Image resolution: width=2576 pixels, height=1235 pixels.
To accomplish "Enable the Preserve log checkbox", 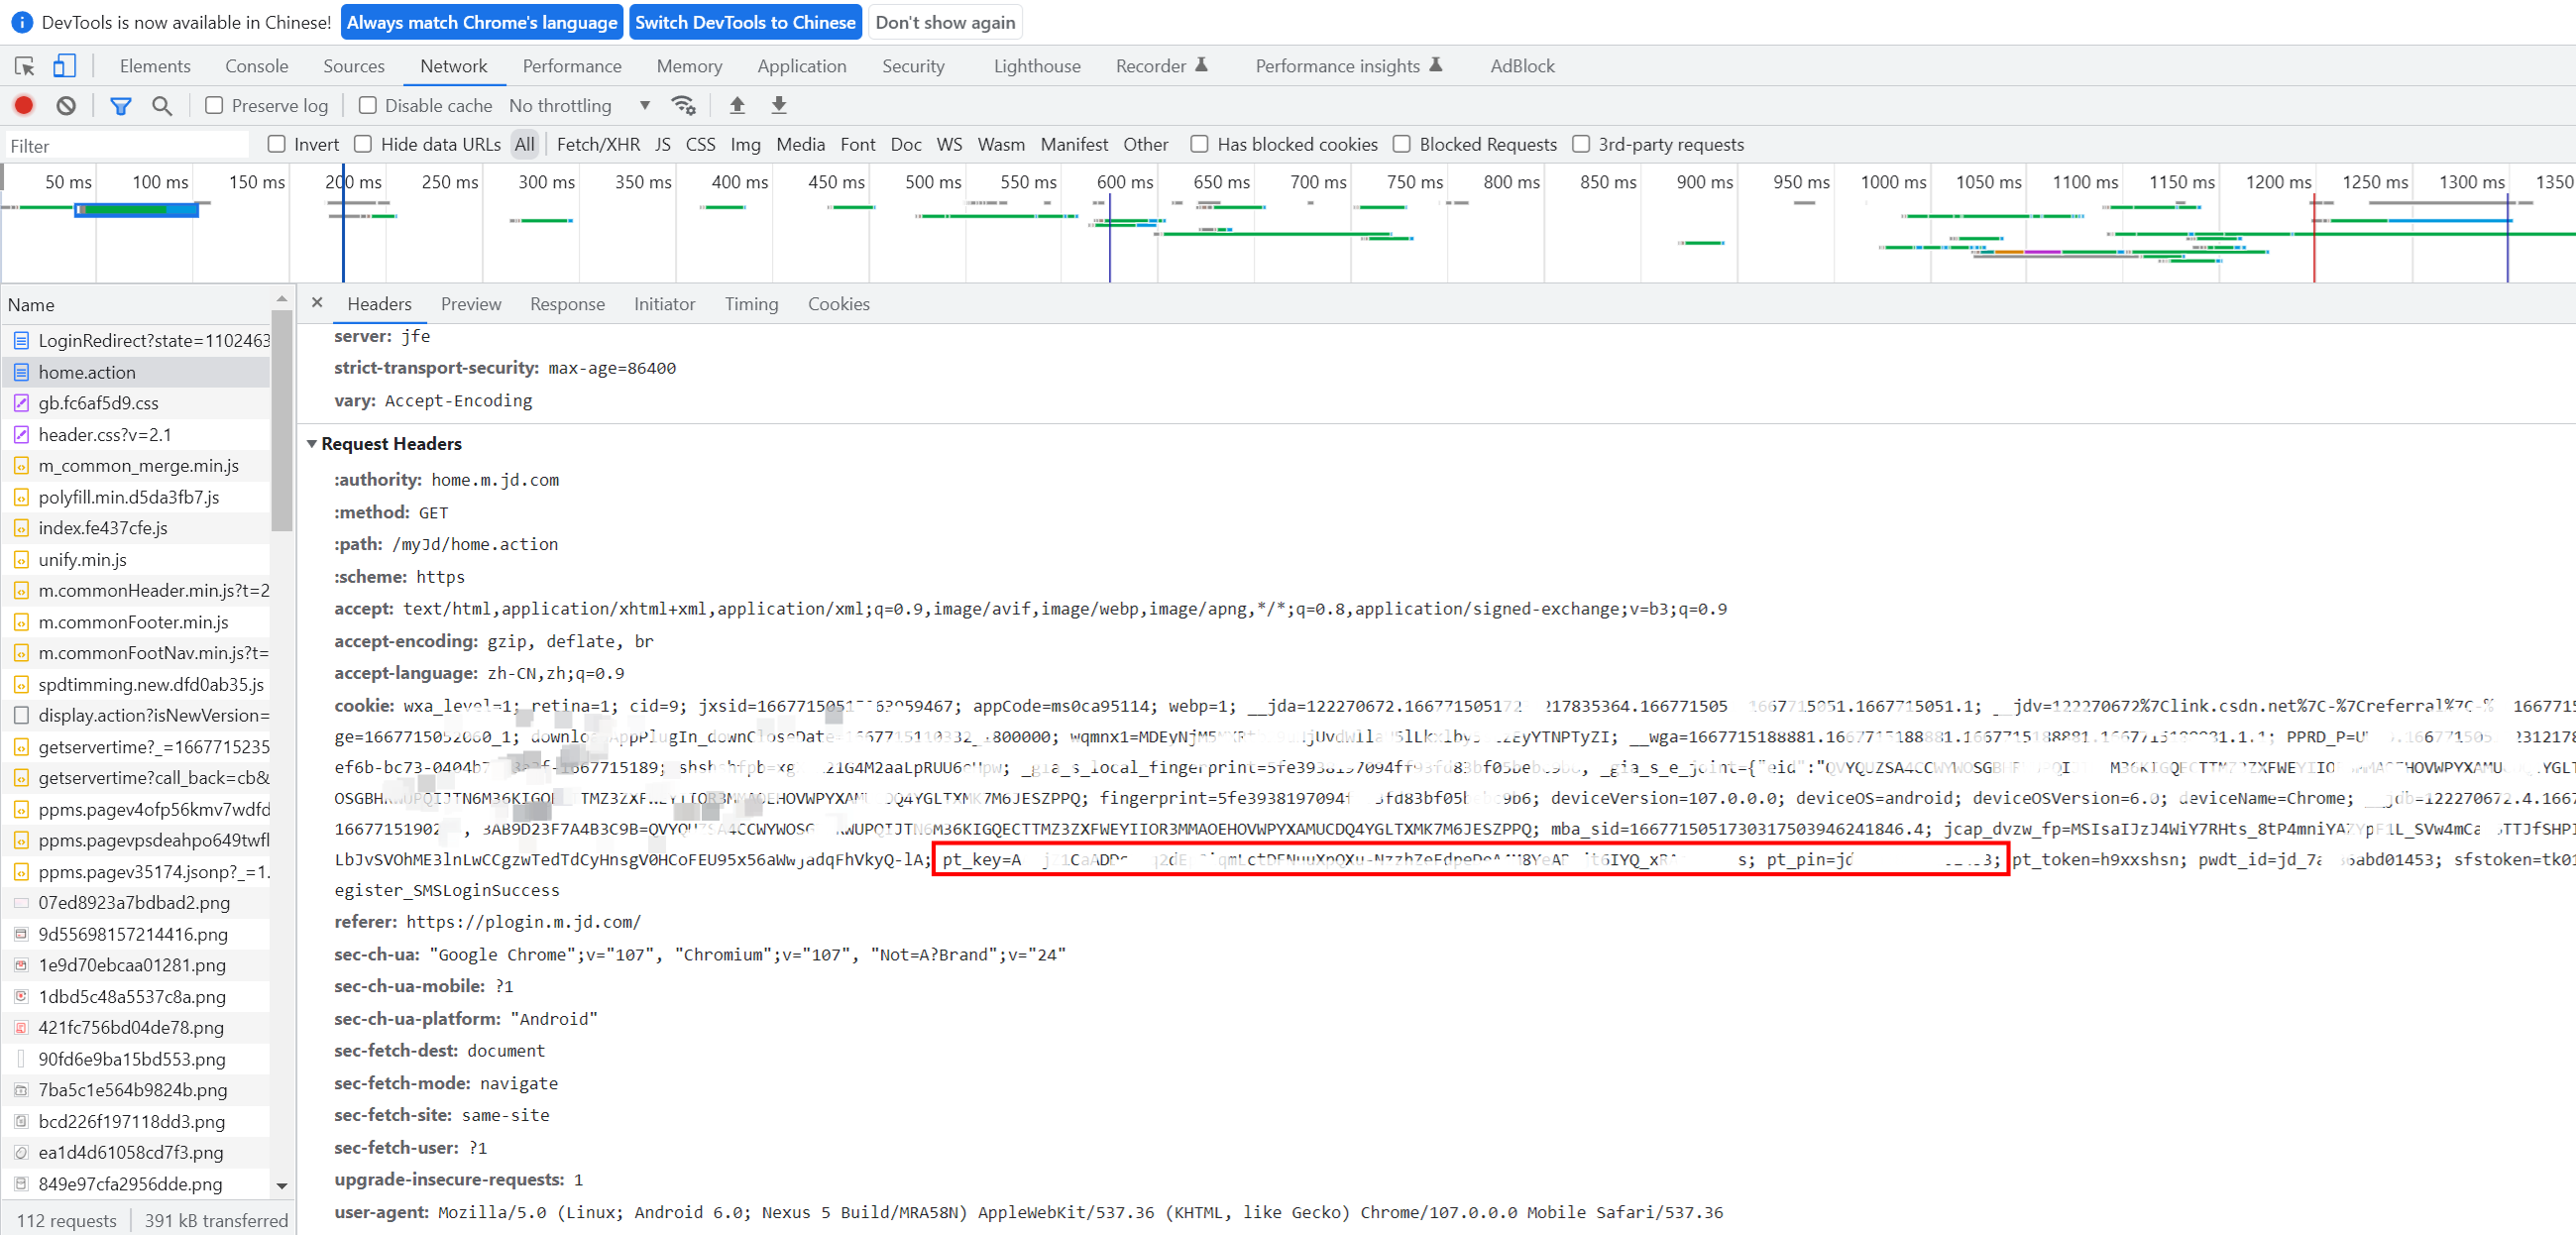I will [214, 105].
